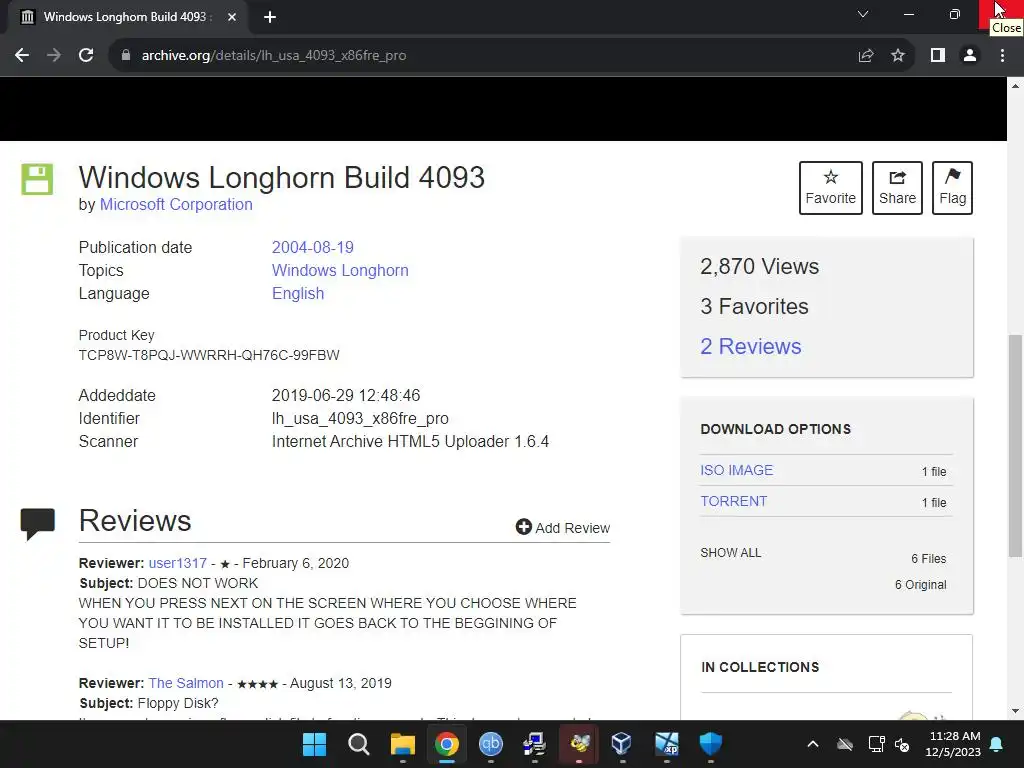
Task: Open the 2004-08-19 publication date link
Action: point(312,248)
